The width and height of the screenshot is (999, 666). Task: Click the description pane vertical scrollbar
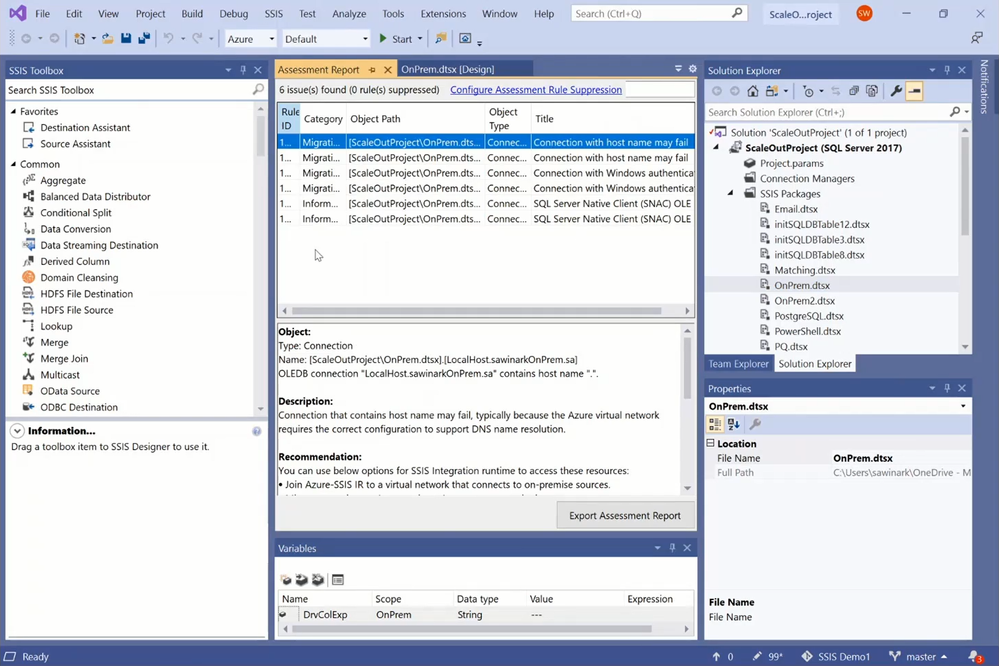point(687,368)
